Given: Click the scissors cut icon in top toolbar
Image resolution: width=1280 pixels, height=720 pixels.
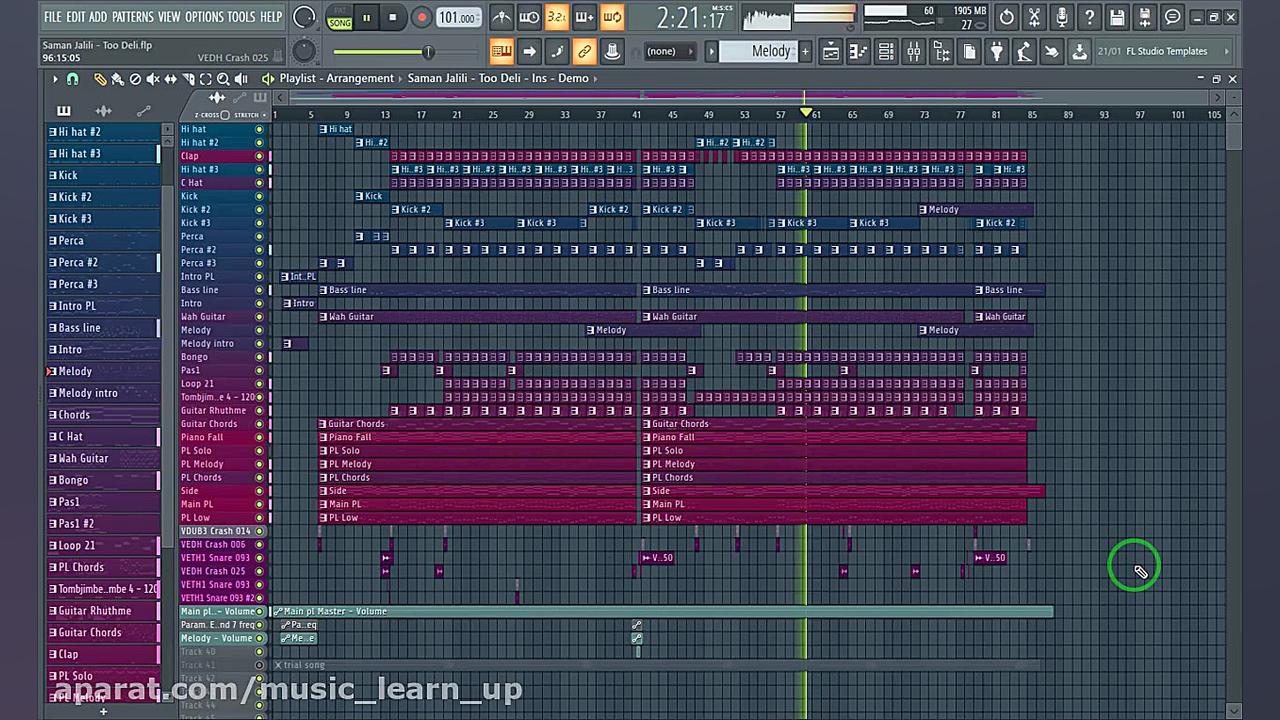Looking at the screenshot, I should (x=1035, y=17).
